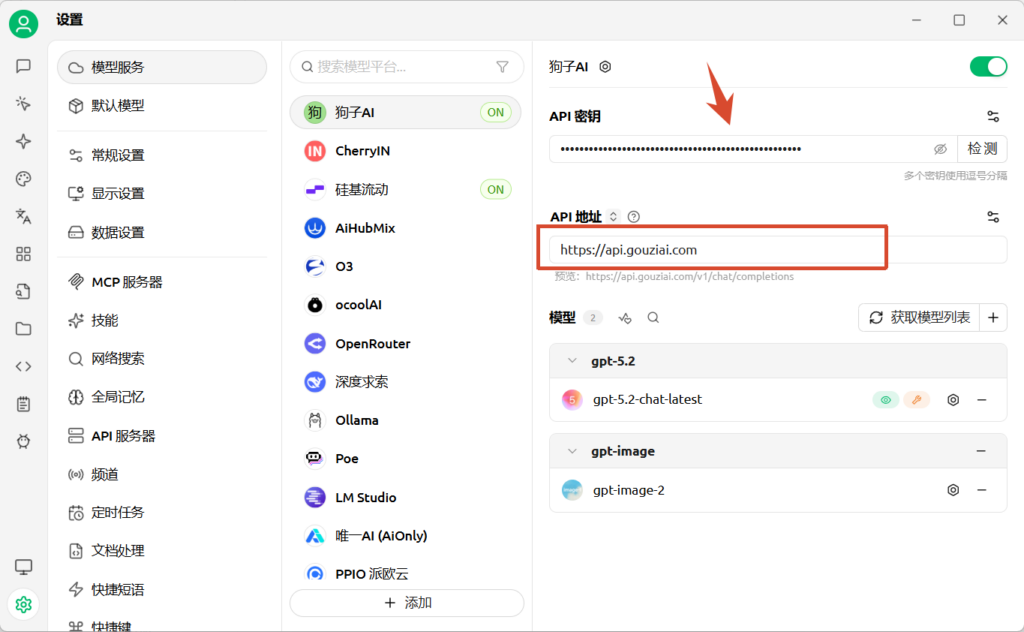
Task: Open the files folder sidebar icon
Action: [x=24, y=328]
